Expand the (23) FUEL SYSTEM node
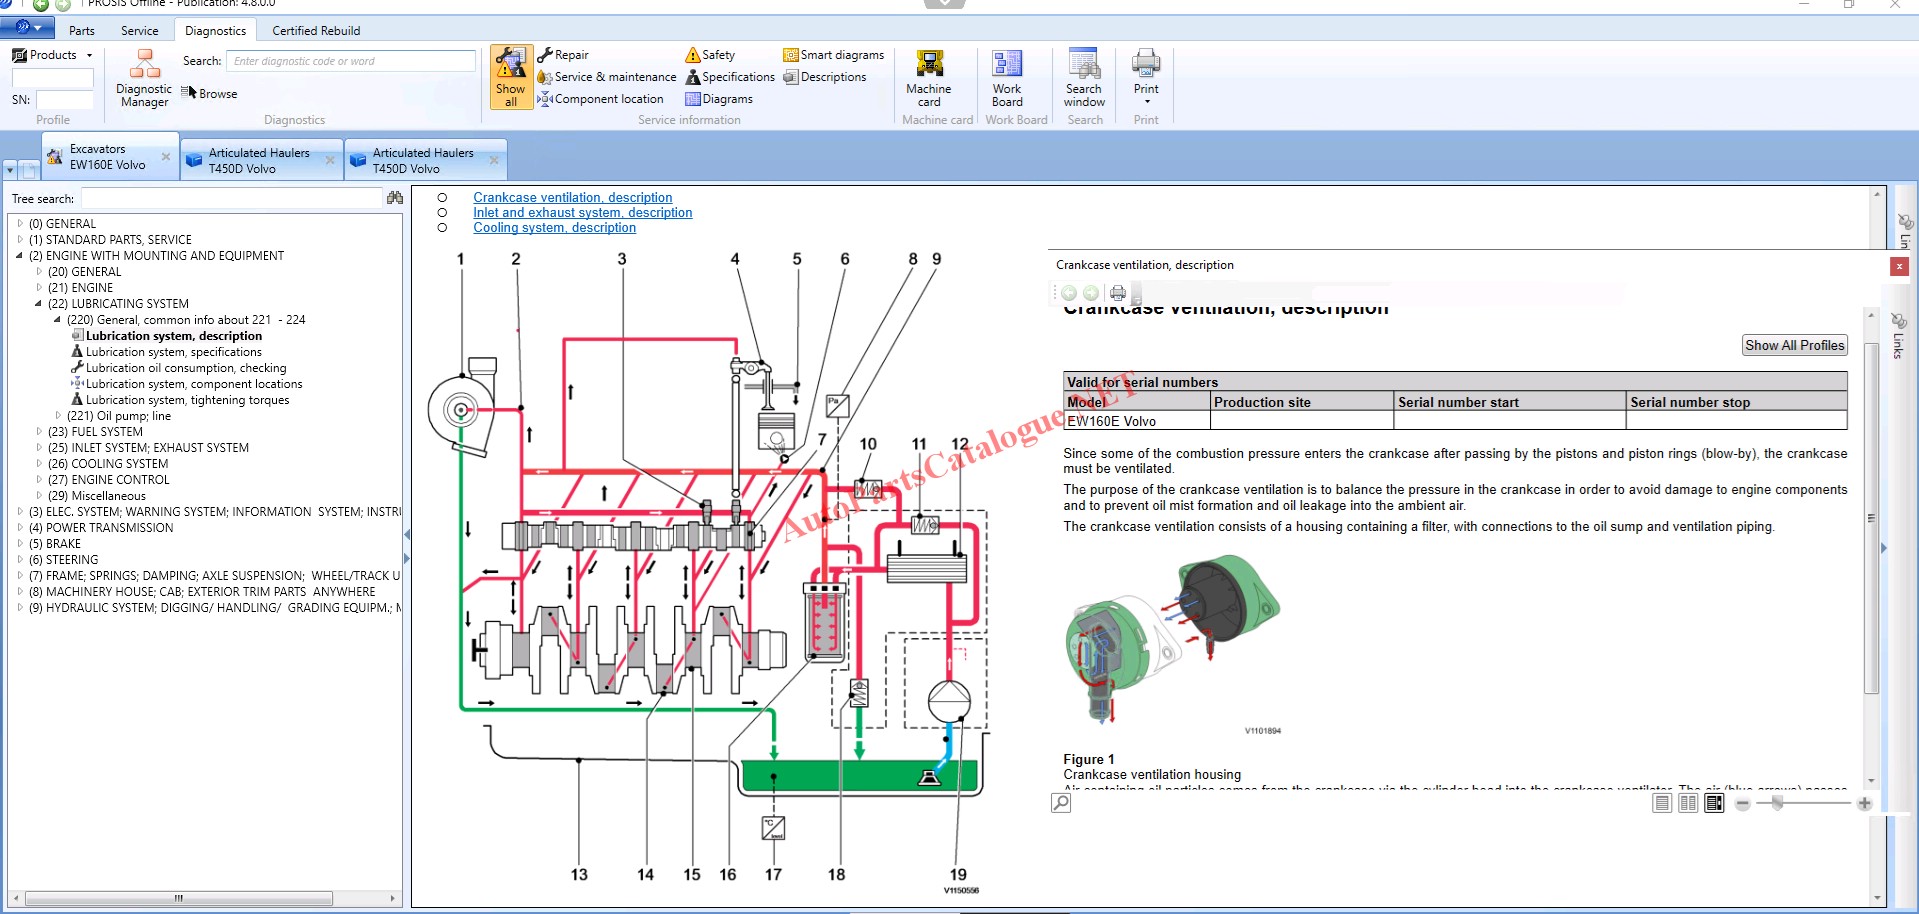1919x914 pixels. [x=39, y=432]
